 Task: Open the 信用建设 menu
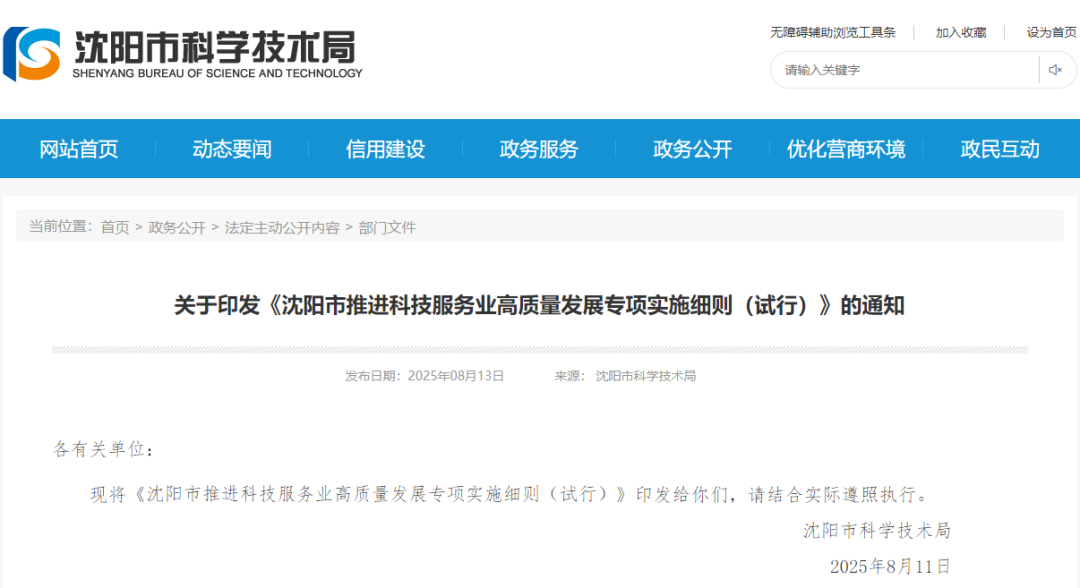[x=387, y=148]
